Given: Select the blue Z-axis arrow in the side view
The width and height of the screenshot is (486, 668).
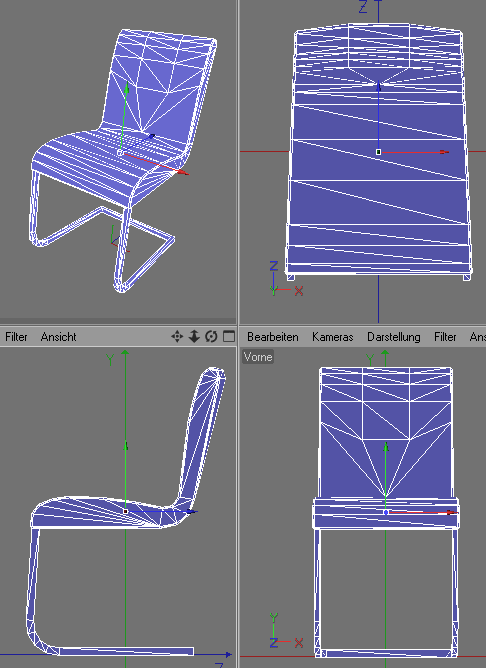Looking at the screenshot, I should point(191,512).
